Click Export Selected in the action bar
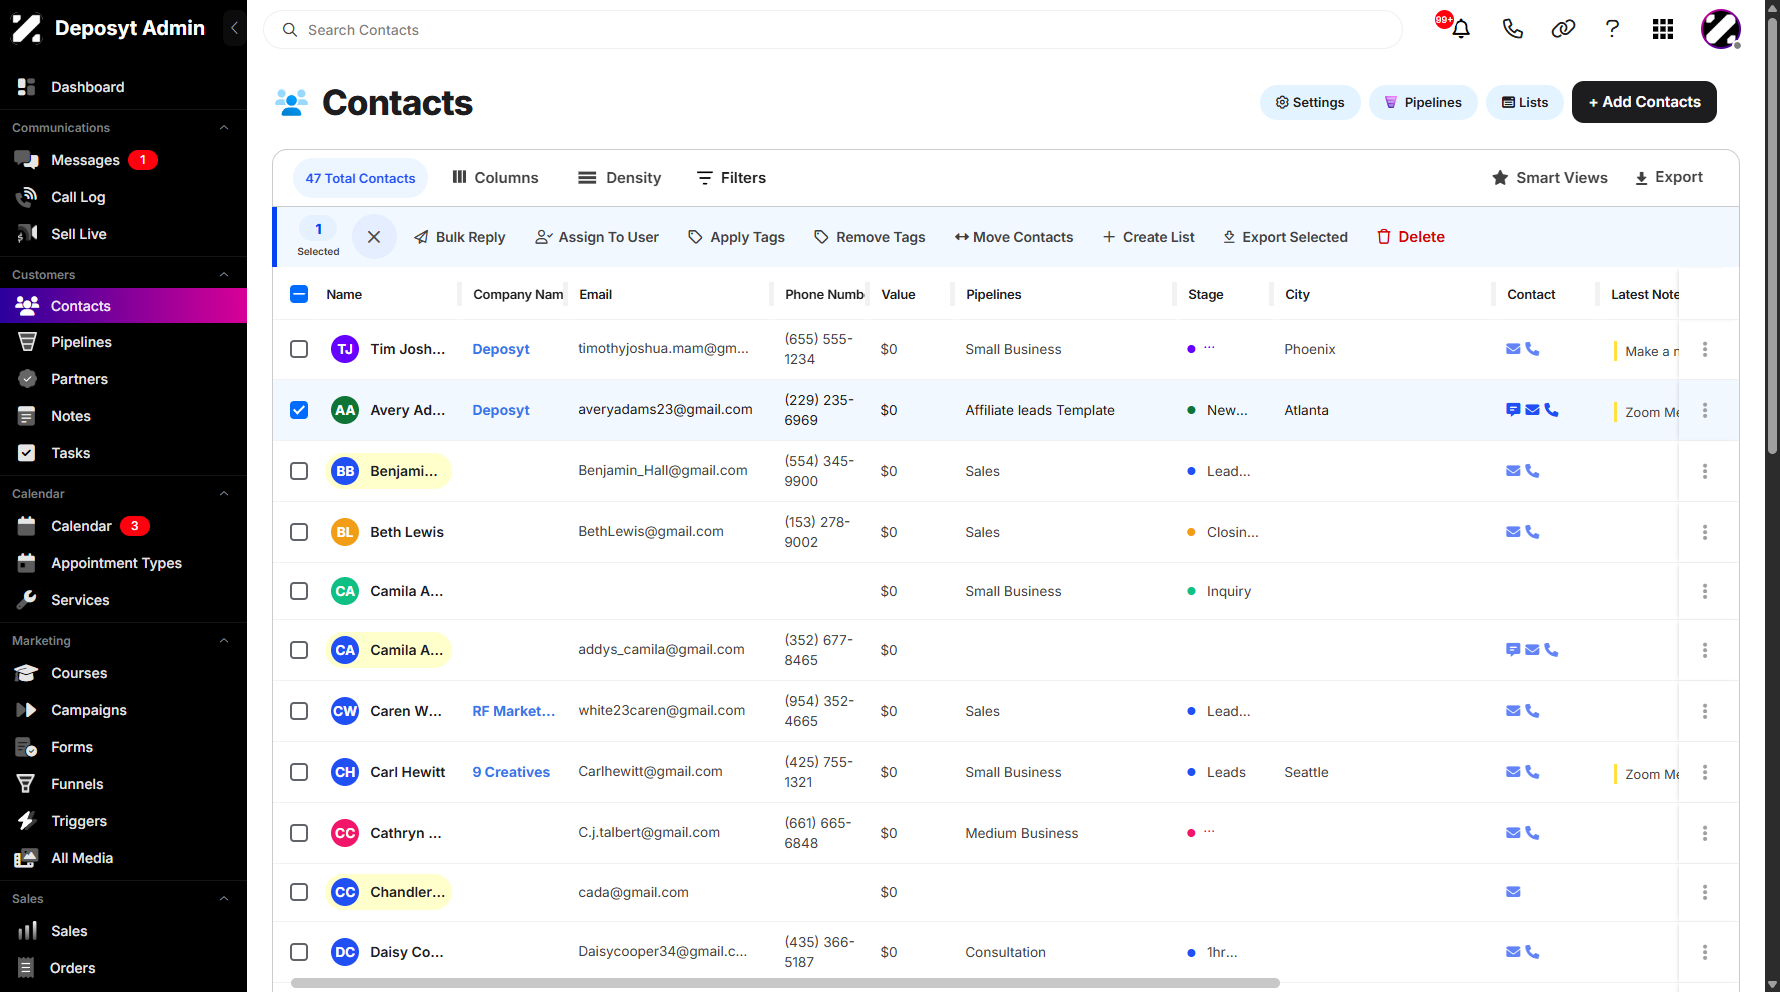Viewport: 1780px width, 992px height. 1285,237
